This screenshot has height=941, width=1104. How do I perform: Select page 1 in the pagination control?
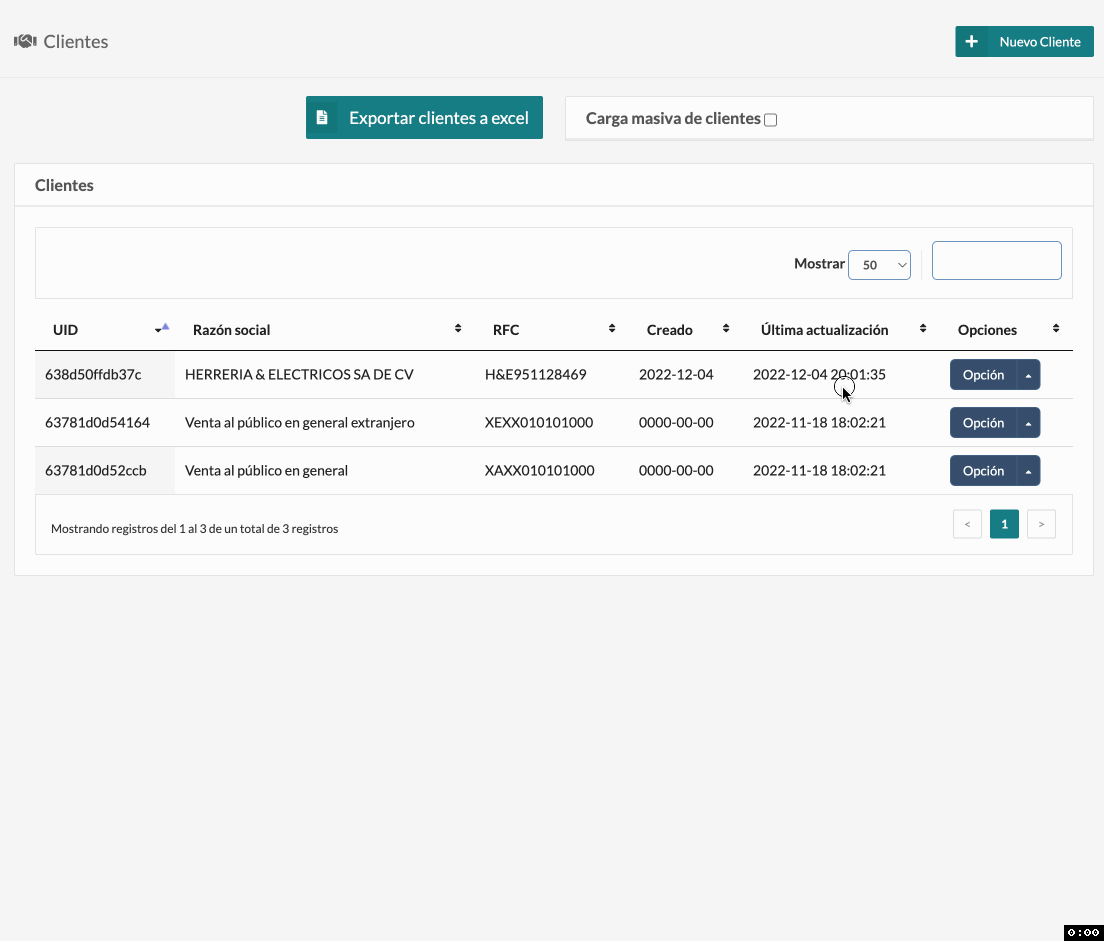[1004, 523]
